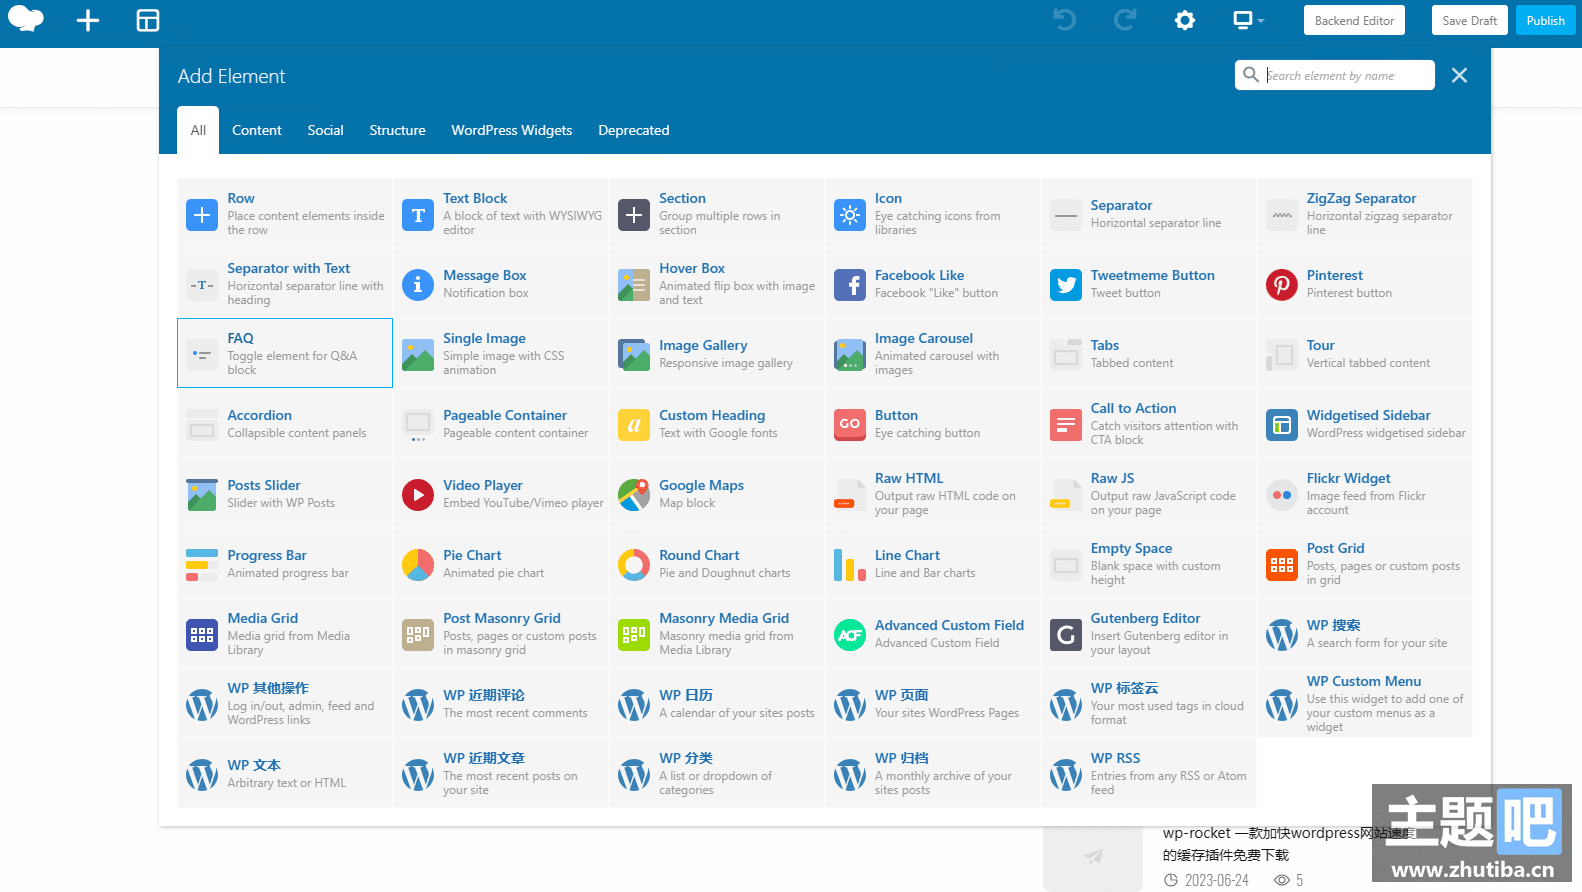Add the Tour element

[x=1365, y=353]
